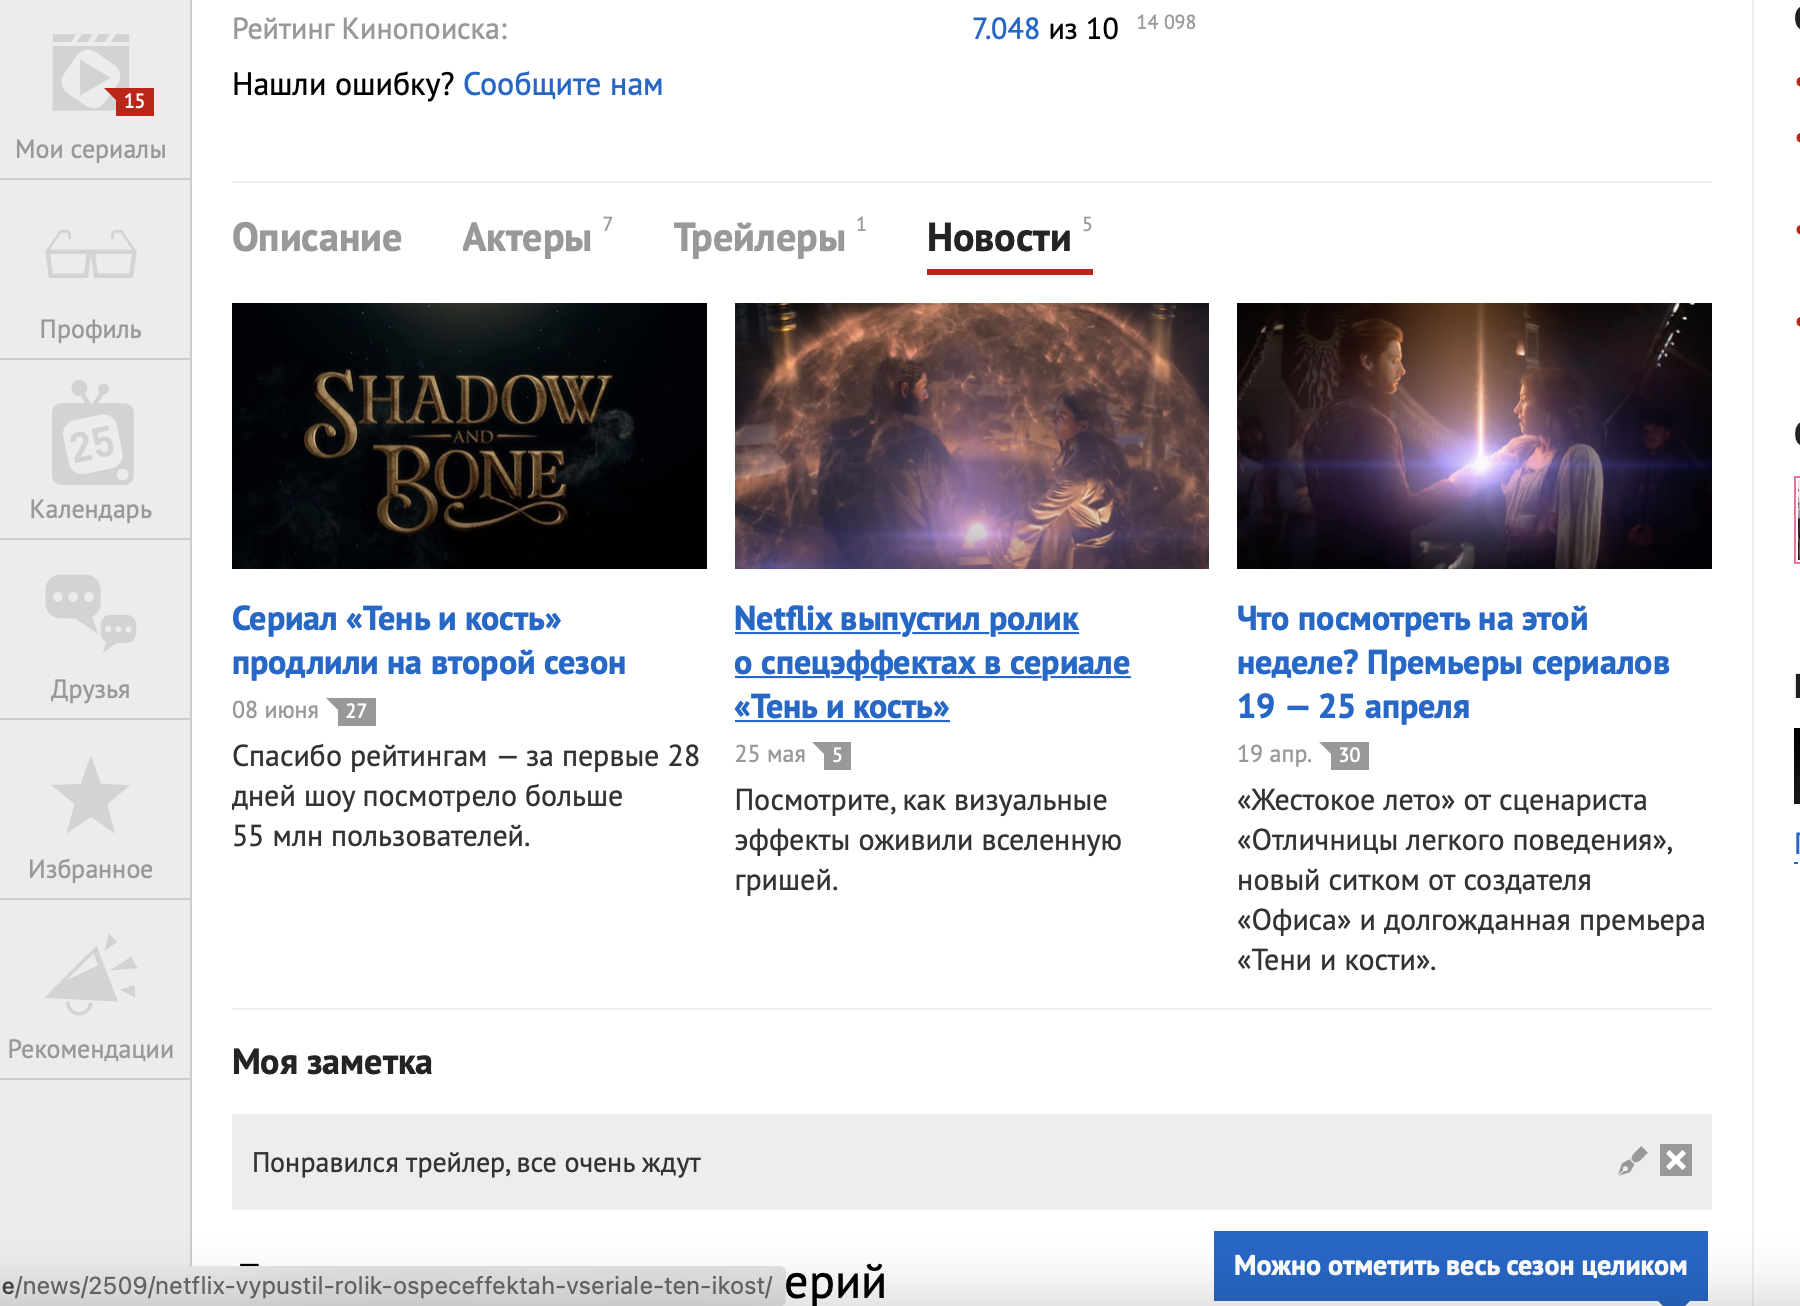1800x1306 pixels.
Task: Delete note with the X icon
Action: [1676, 1160]
